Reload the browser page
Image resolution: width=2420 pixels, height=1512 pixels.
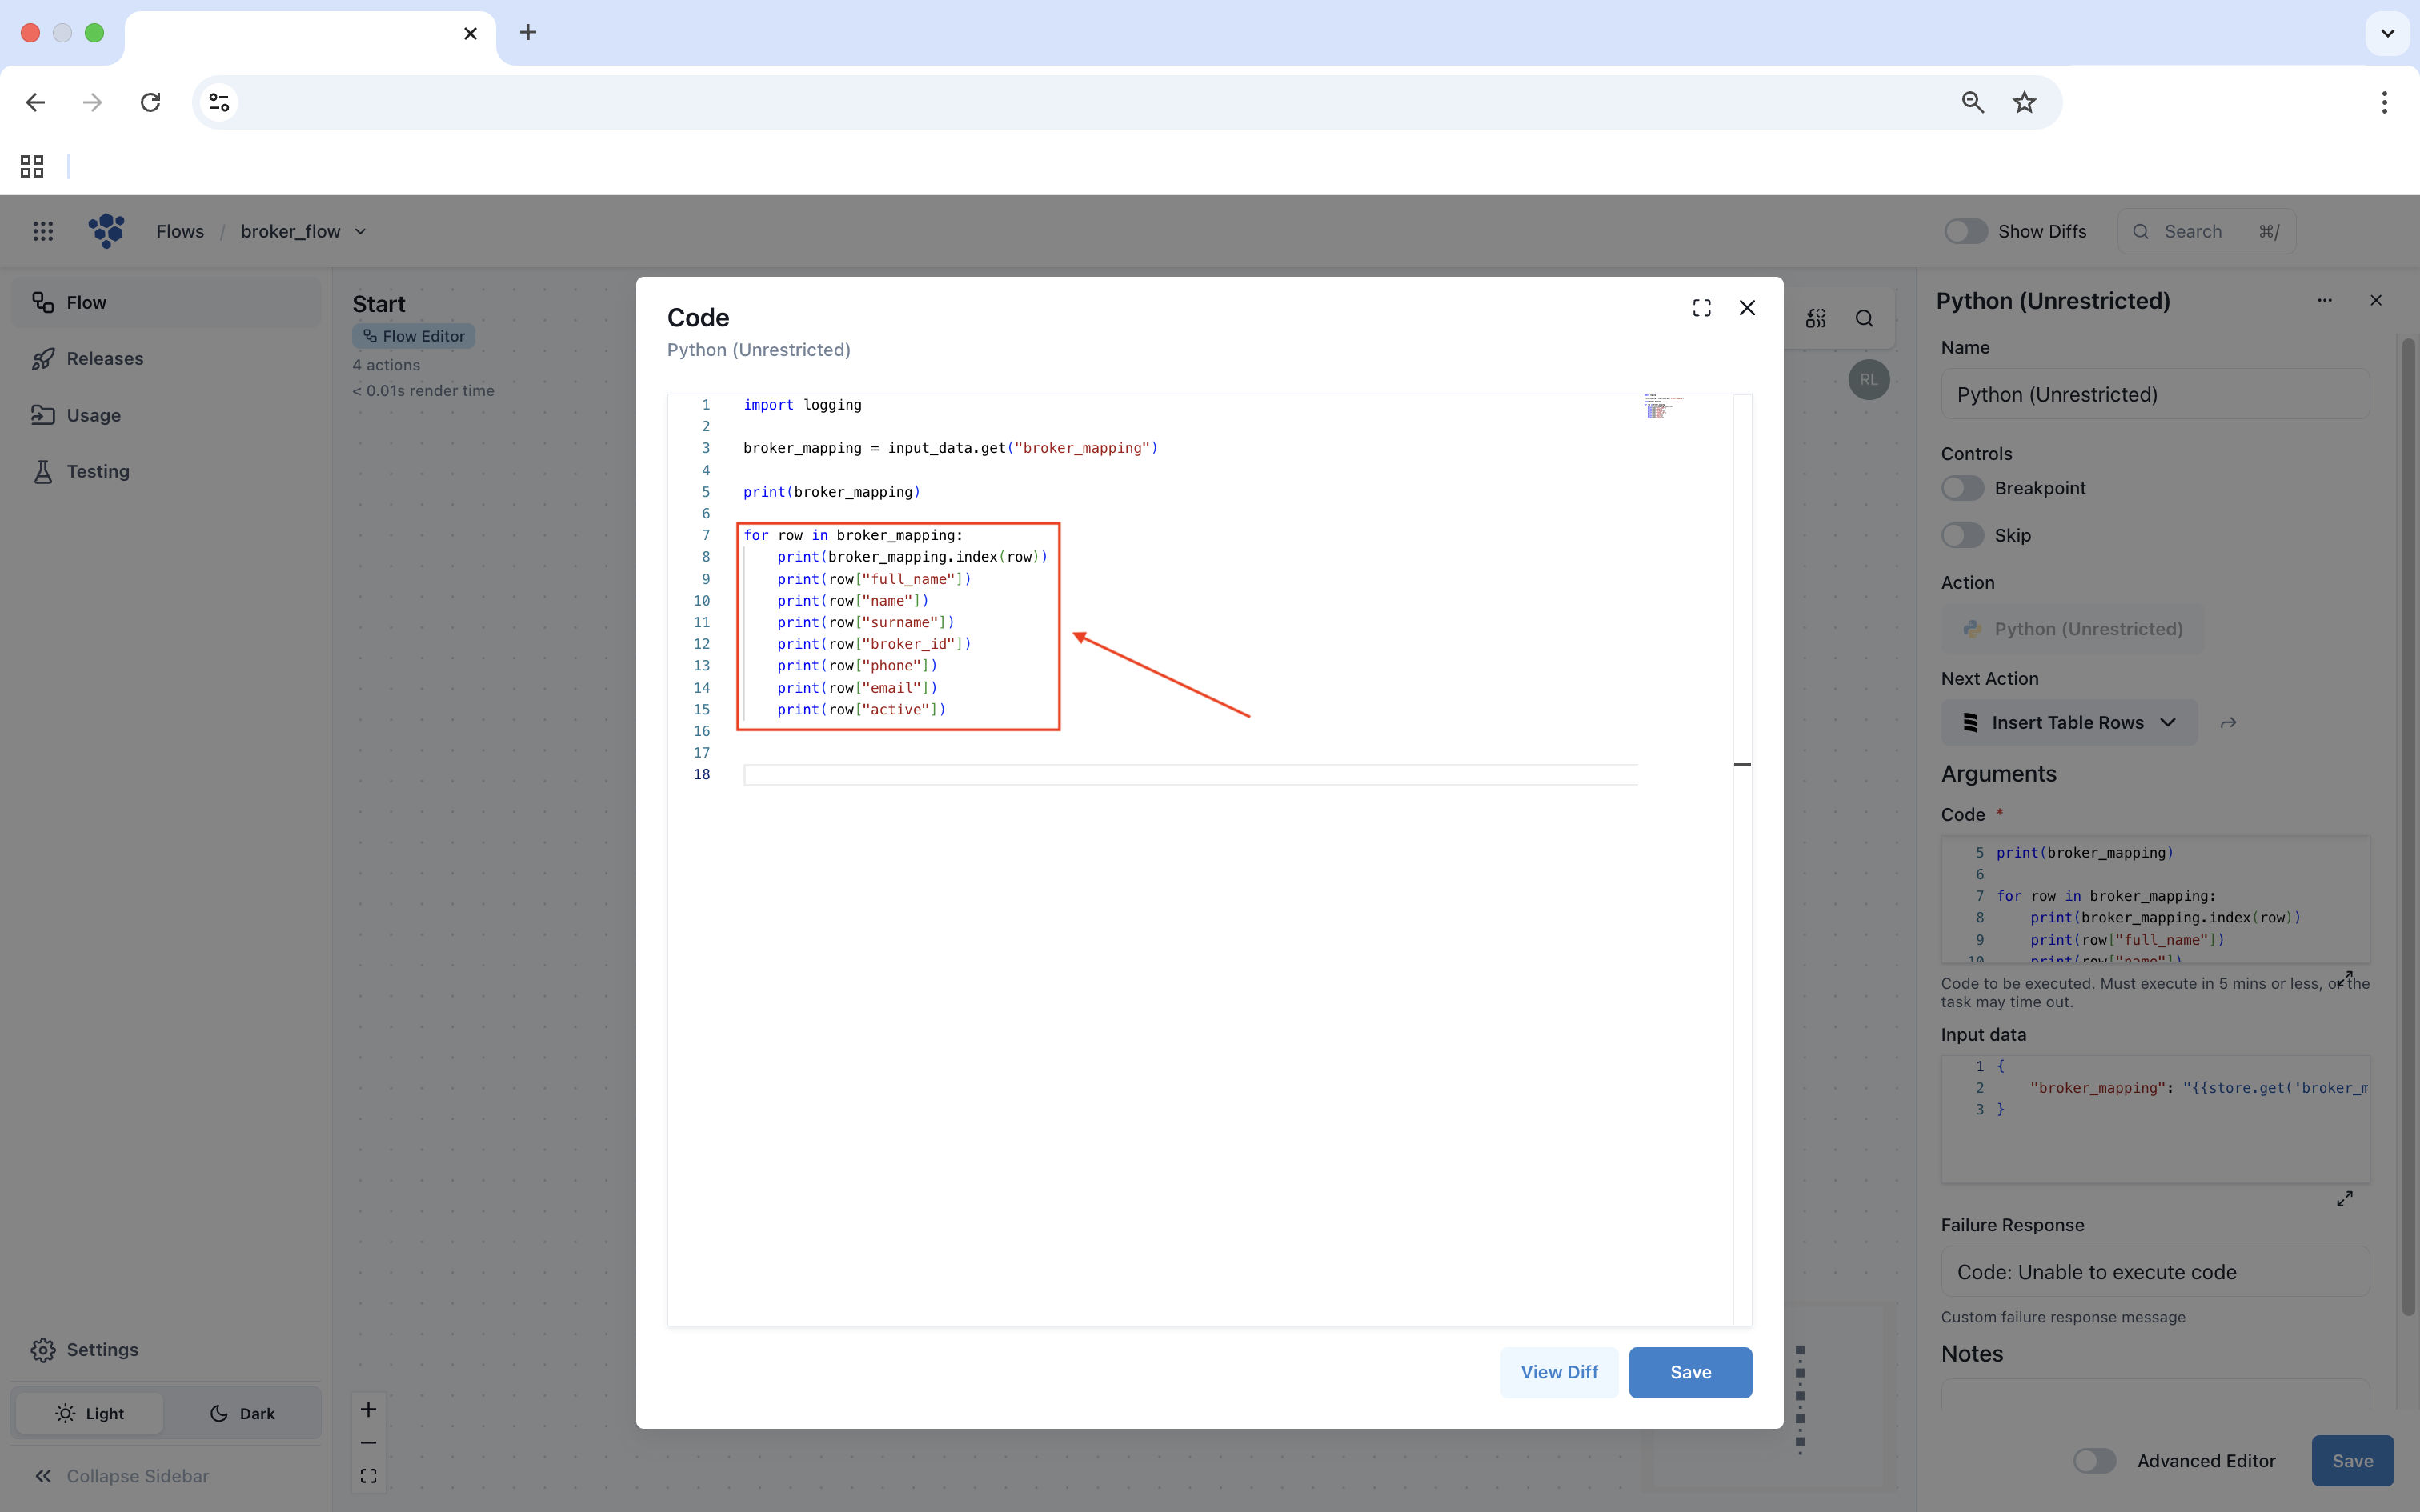[150, 102]
